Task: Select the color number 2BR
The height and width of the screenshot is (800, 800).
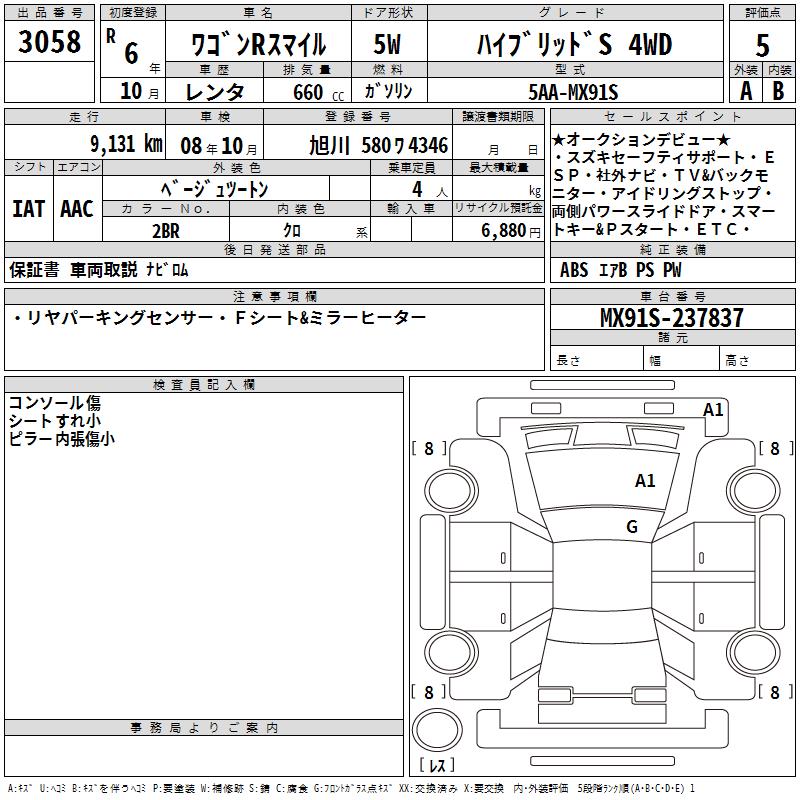Action: 166,231
